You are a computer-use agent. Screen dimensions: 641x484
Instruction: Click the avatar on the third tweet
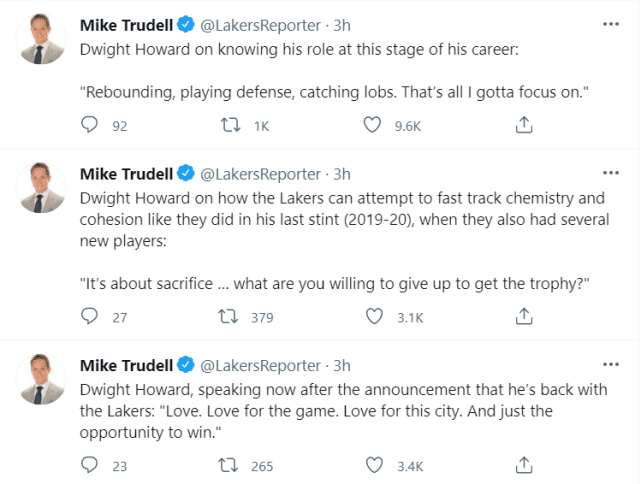click(40, 379)
